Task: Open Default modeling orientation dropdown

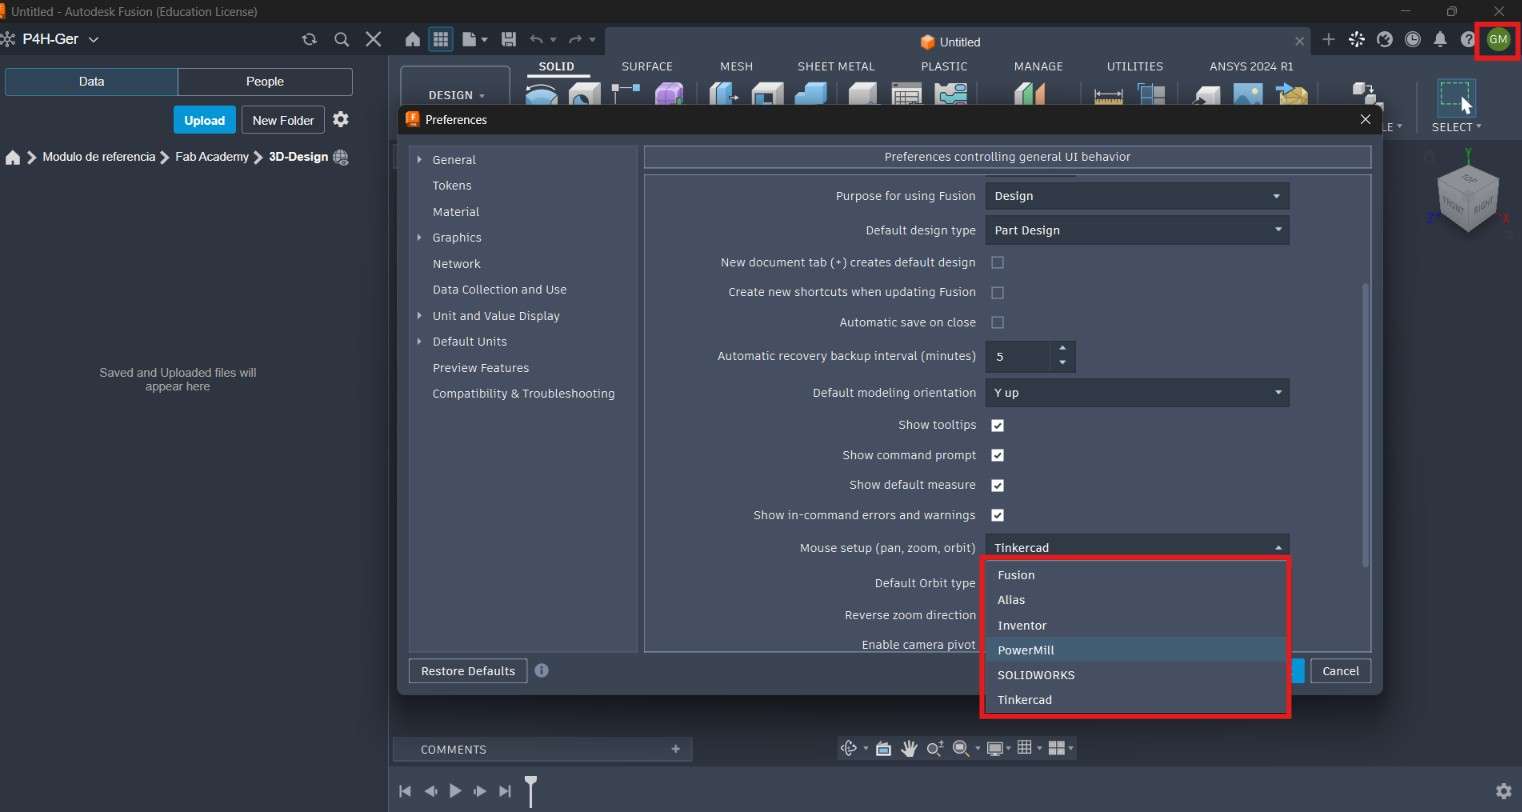Action: 1137,393
